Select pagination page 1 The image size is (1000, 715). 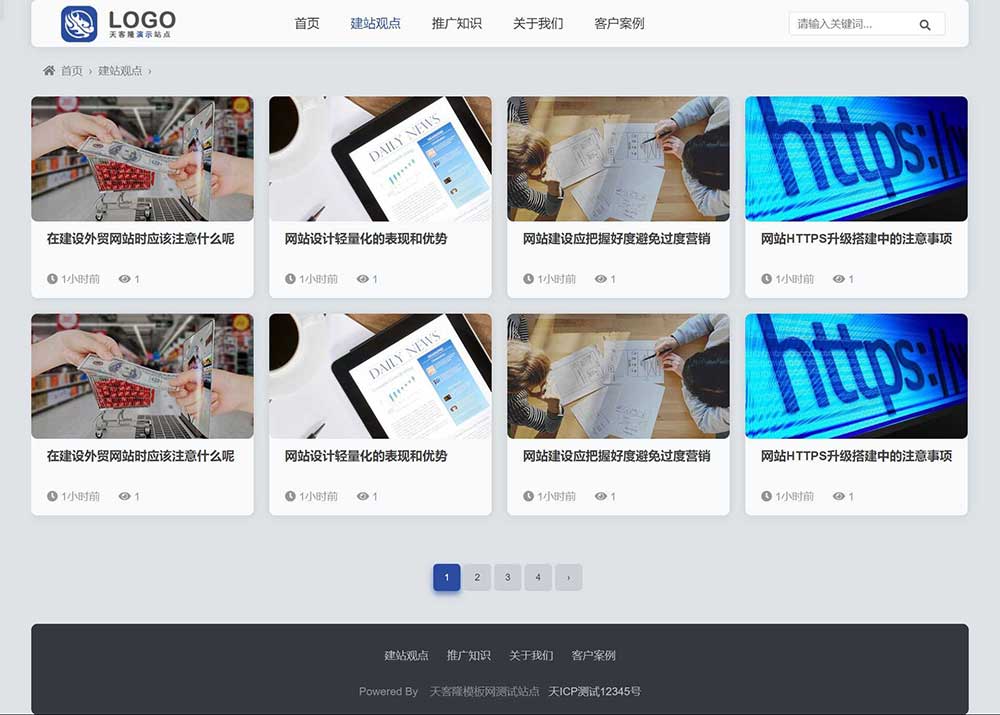tap(446, 577)
